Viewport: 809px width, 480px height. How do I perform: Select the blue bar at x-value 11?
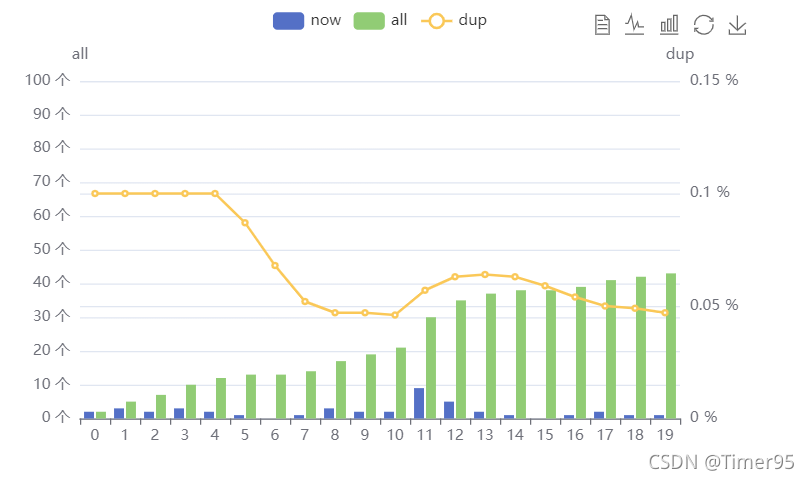click(419, 403)
